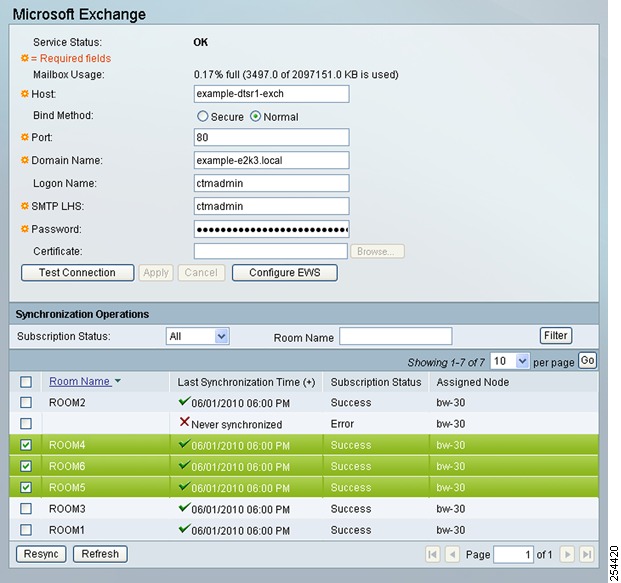The image size is (621, 583).
Task: Click the Apply button
Action: tap(156, 273)
